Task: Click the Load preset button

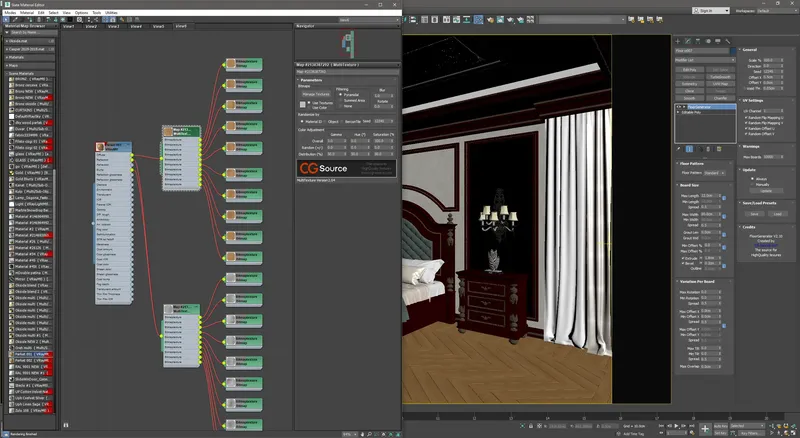Action: click(777, 214)
